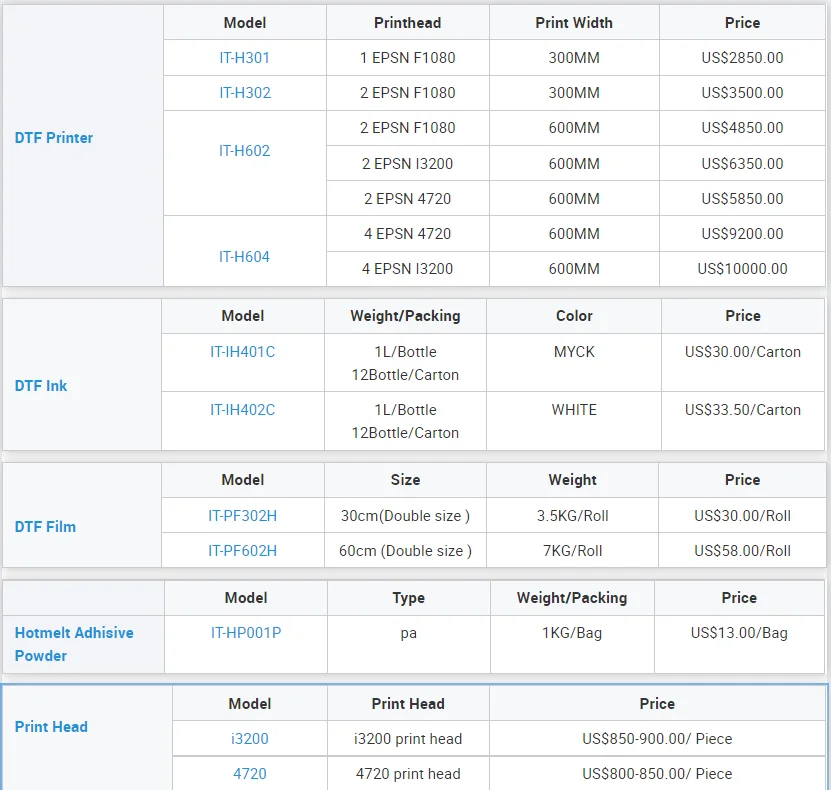
Task: Select the US$6350.00 price cell
Action: point(742,164)
